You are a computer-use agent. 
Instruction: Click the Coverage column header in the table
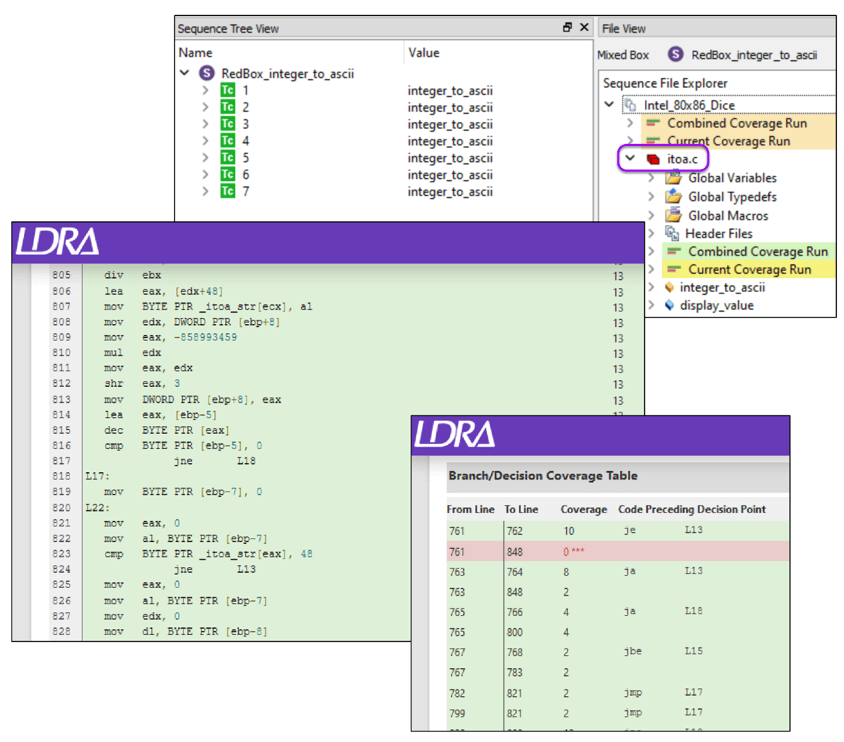click(583, 509)
